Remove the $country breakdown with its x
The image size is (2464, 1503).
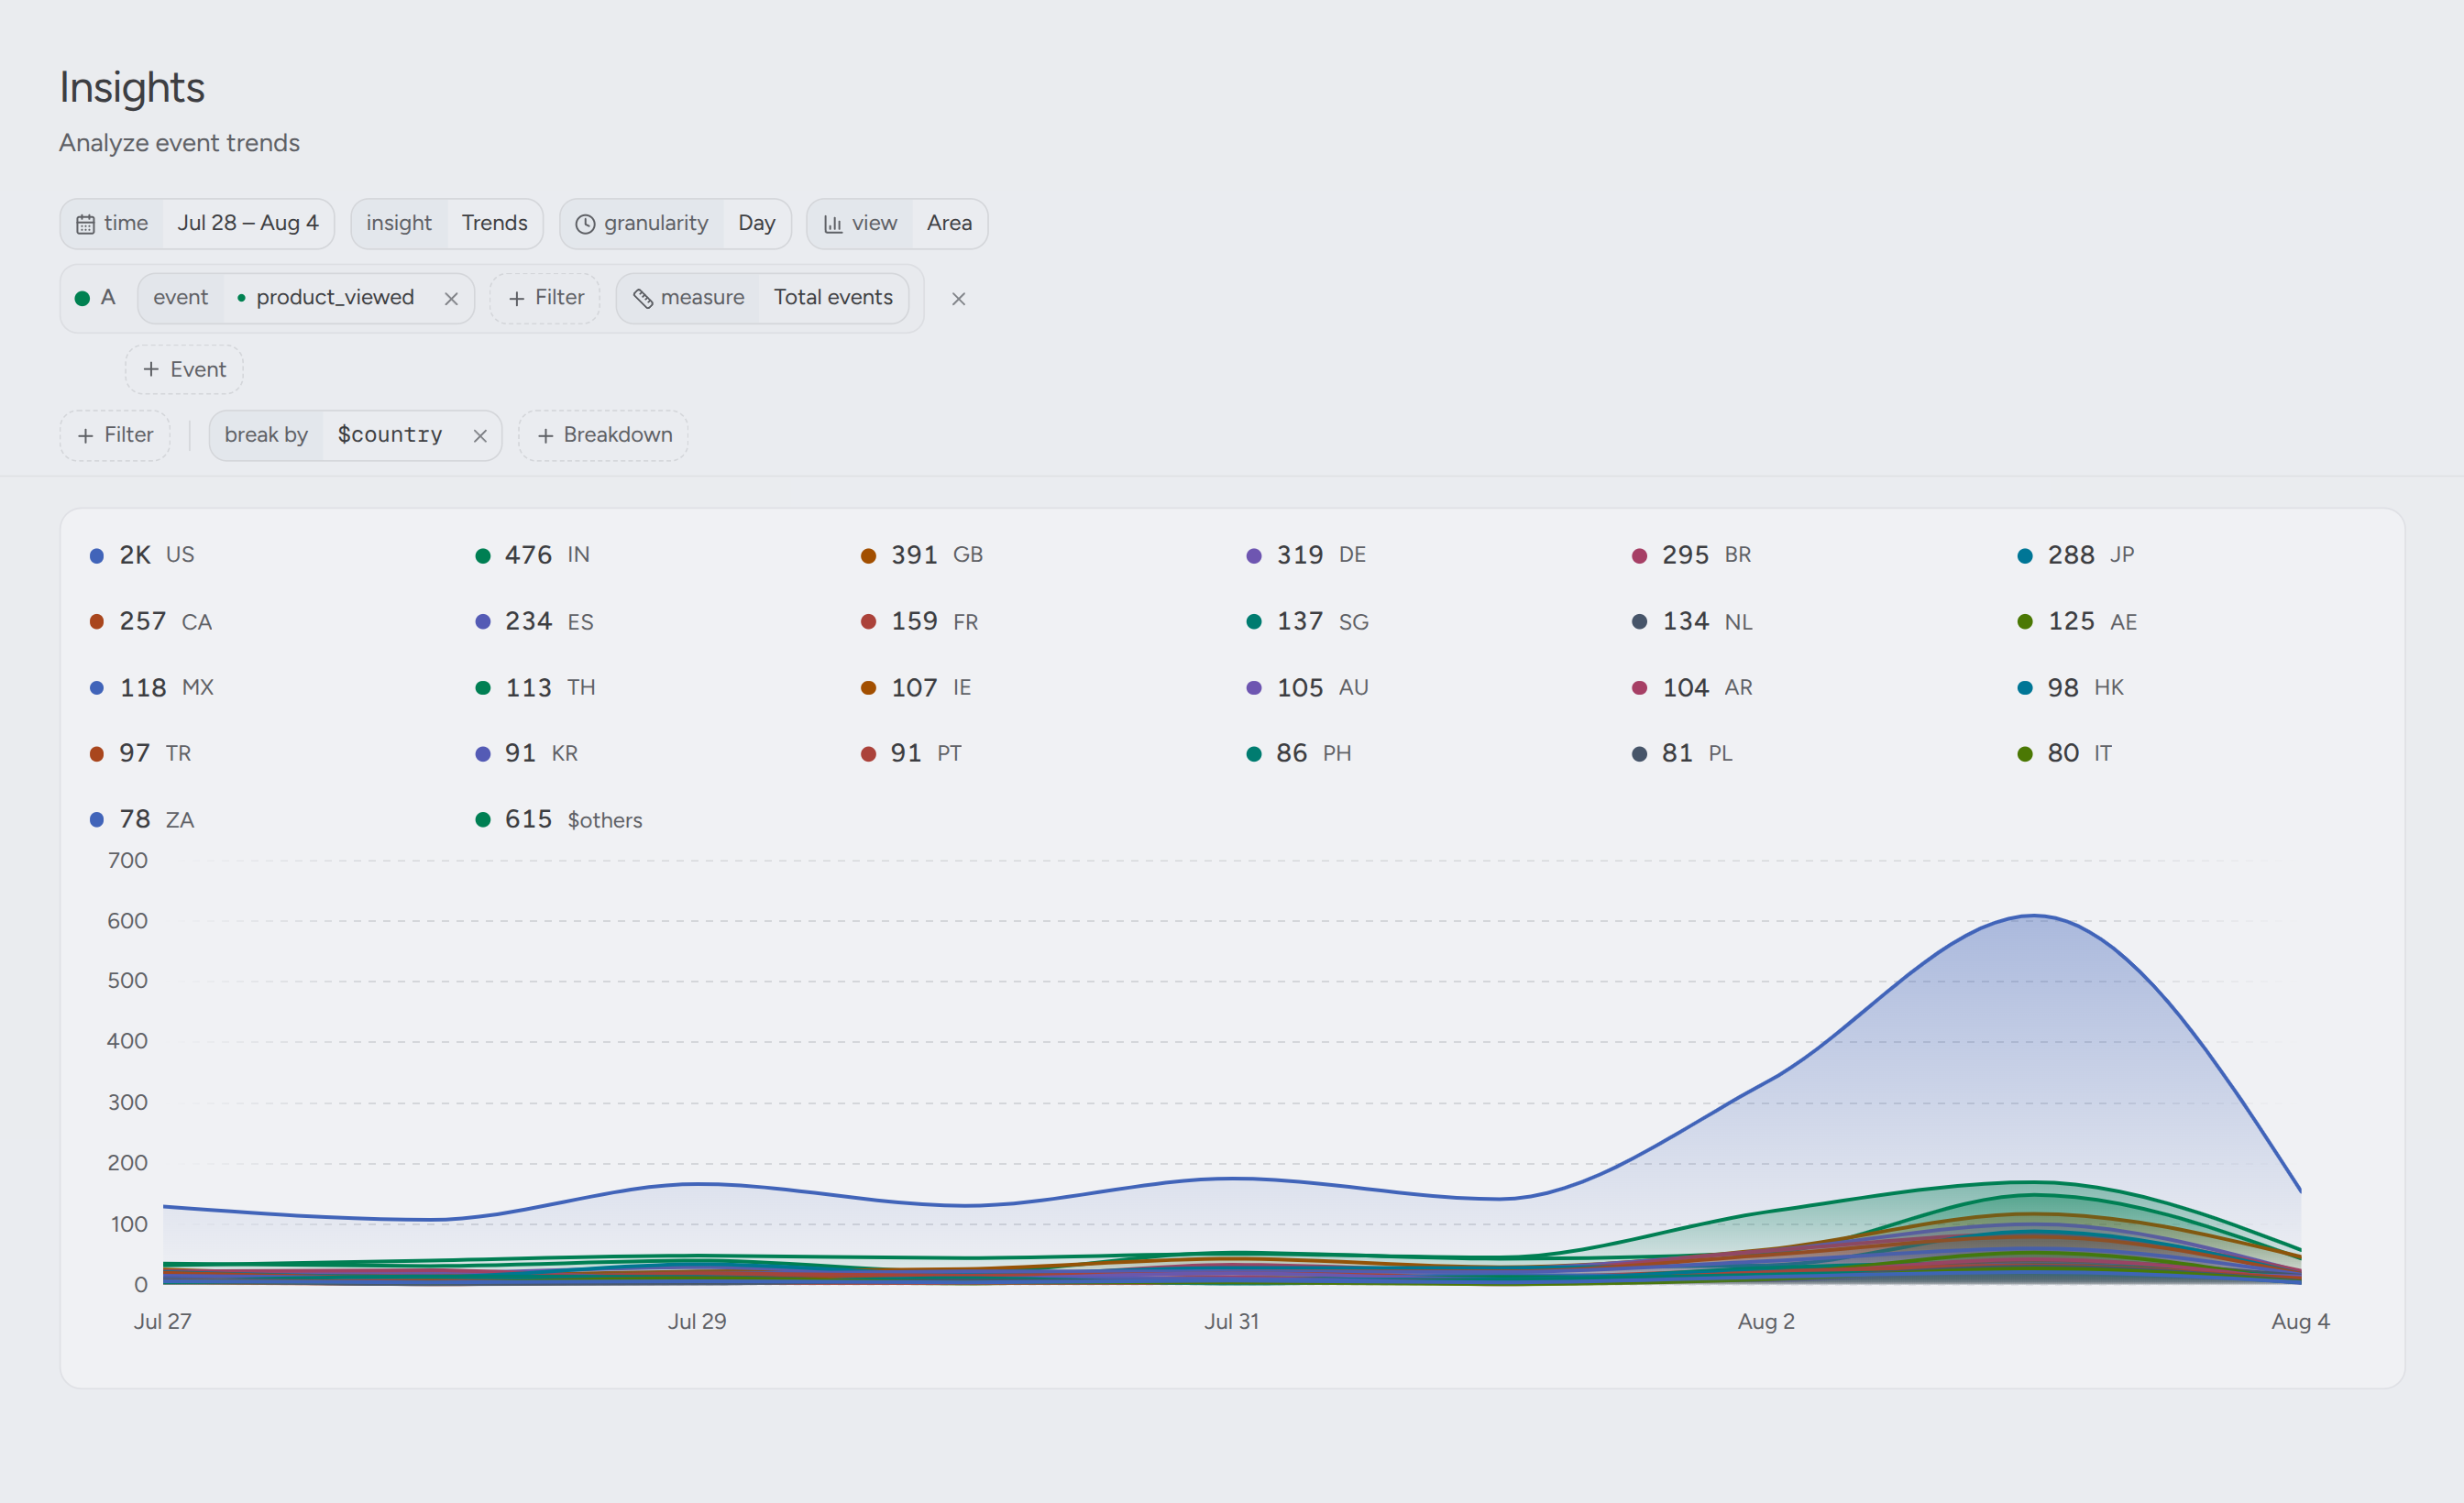[480, 436]
